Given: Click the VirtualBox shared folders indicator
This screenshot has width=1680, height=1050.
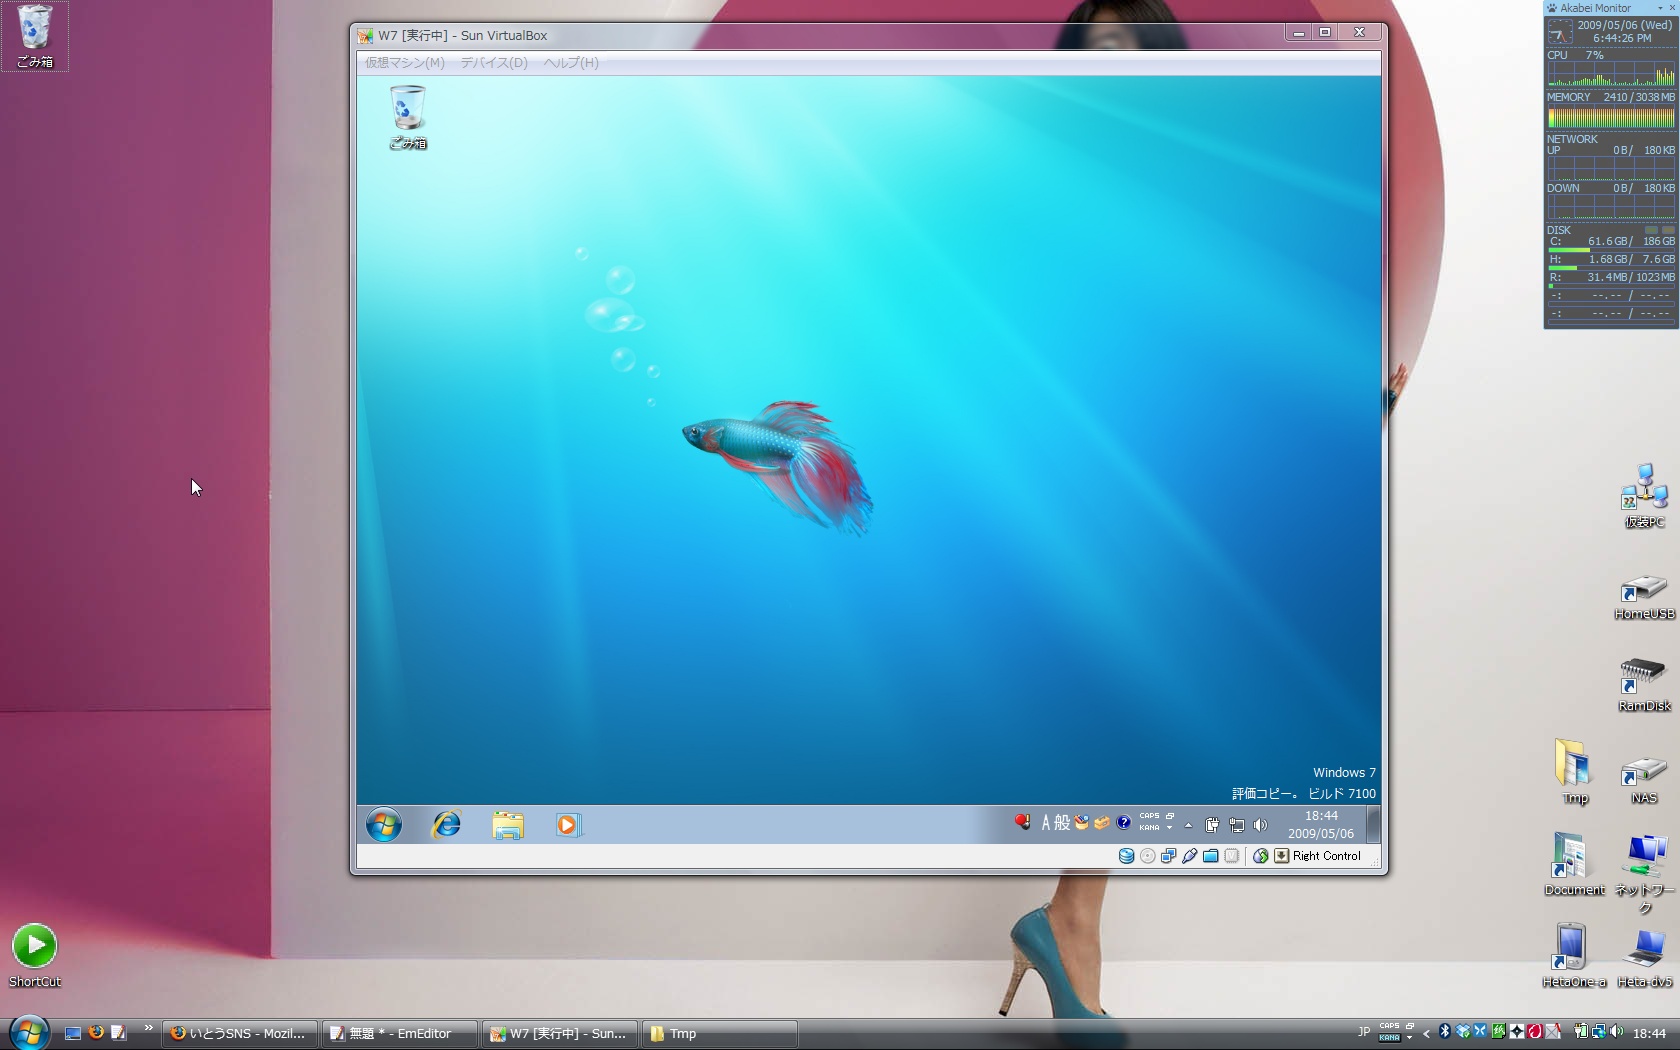Looking at the screenshot, I should pos(1211,856).
